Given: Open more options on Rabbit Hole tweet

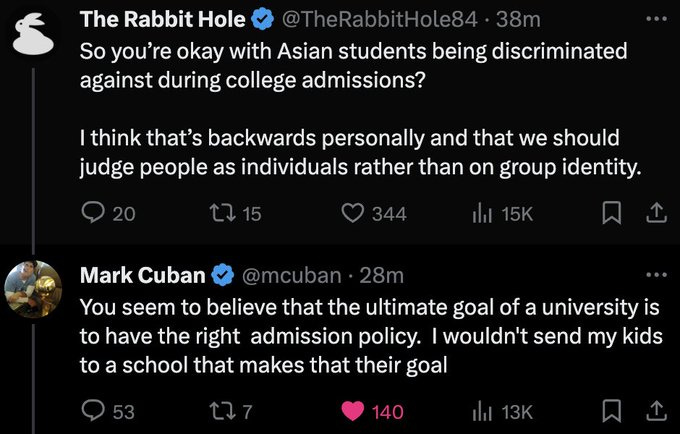Looking at the screenshot, I should [656, 19].
